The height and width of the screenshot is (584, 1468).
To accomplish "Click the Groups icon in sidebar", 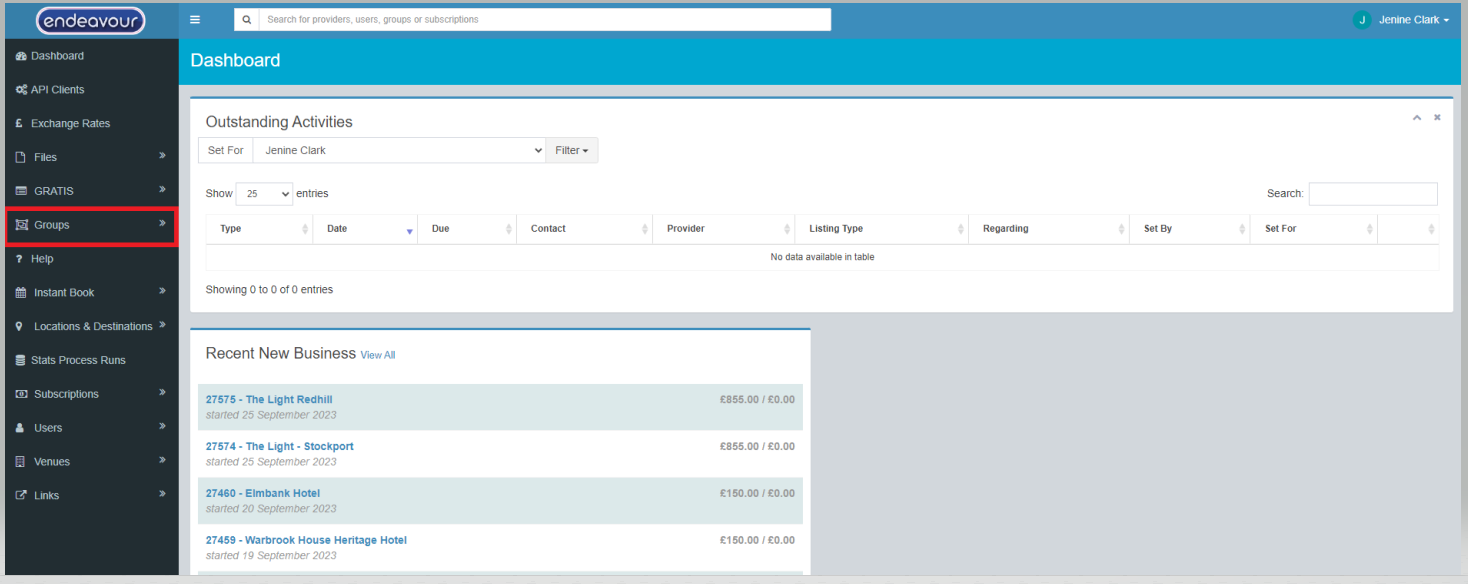I will [x=22, y=225].
